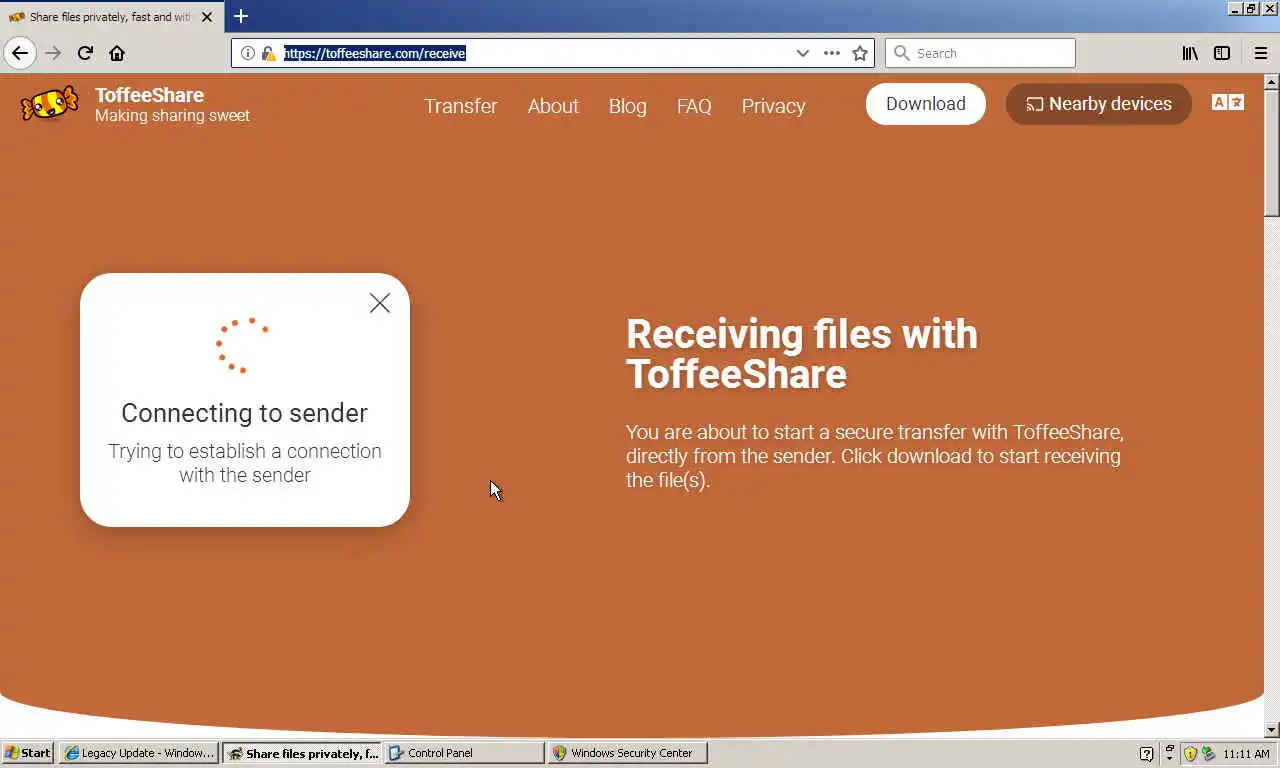Screen dimensions: 1280x768
Task: Reload the page with the refresh icon
Action: (x=85, y=53)
